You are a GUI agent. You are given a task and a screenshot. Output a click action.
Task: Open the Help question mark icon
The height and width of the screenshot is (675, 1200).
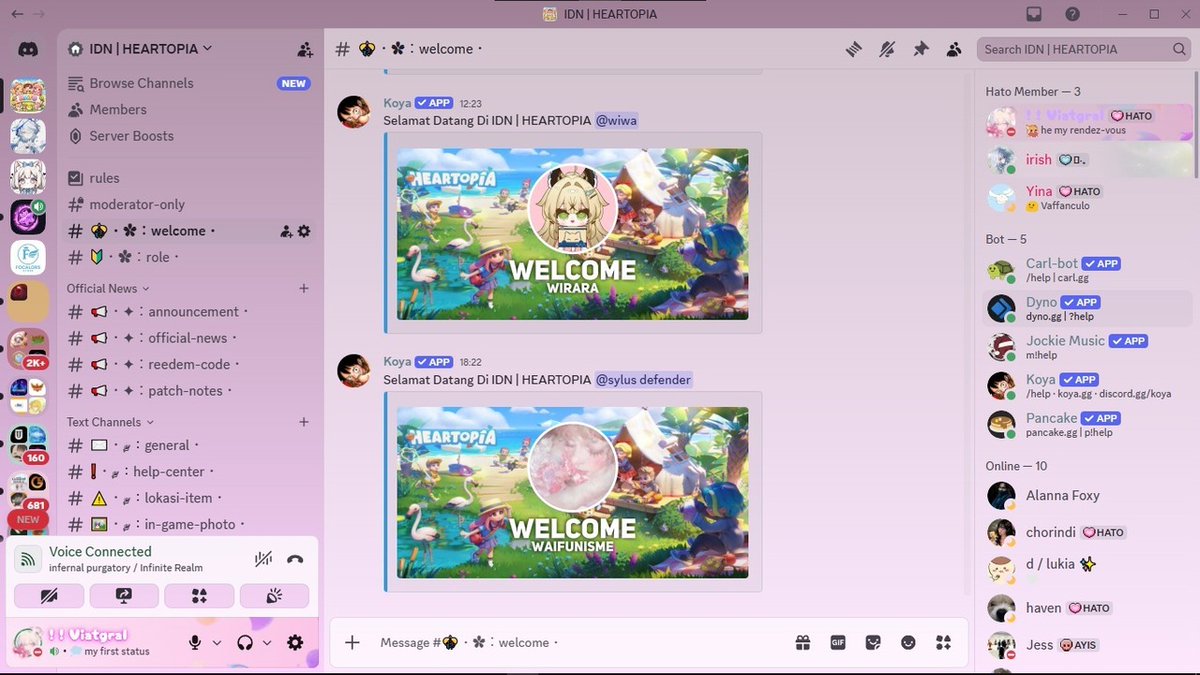1072,14
